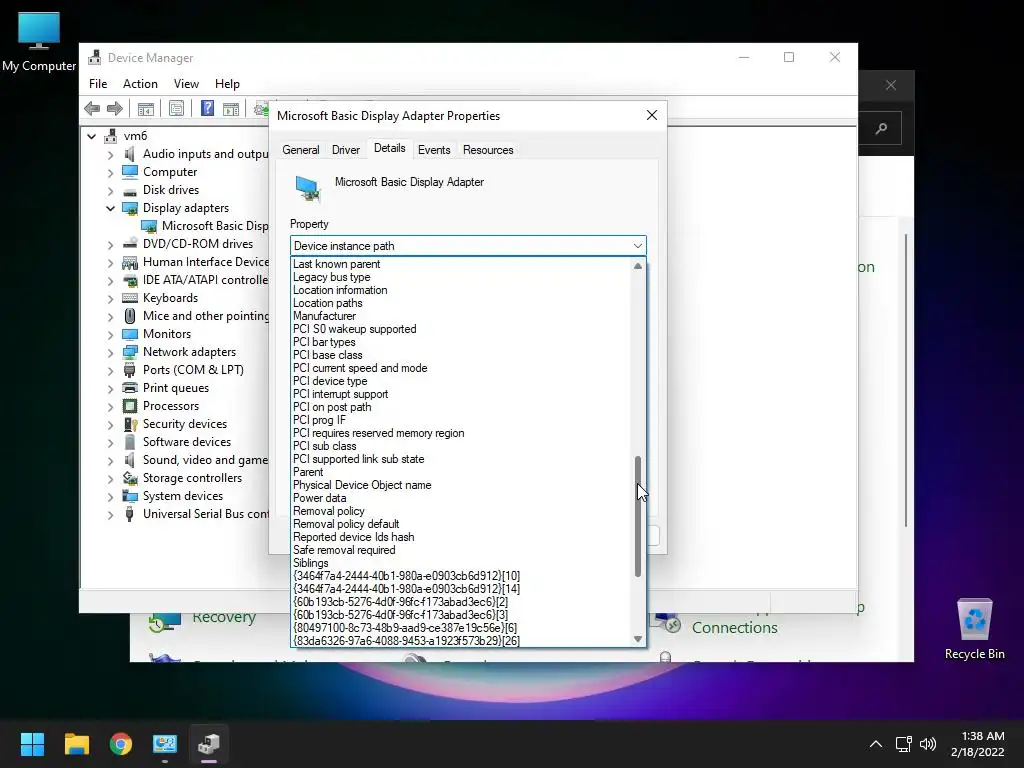Click the property list scroll-down arrow
Viewport: 1024px width, 768px height.
tap(638, 639)
